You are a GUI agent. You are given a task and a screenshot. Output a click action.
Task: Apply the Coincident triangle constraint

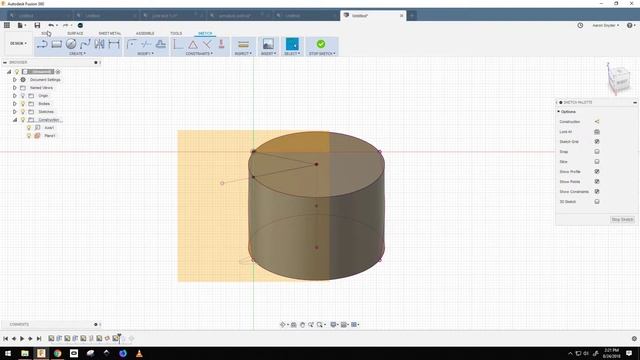pyautogui.click(x=193, y=44)
